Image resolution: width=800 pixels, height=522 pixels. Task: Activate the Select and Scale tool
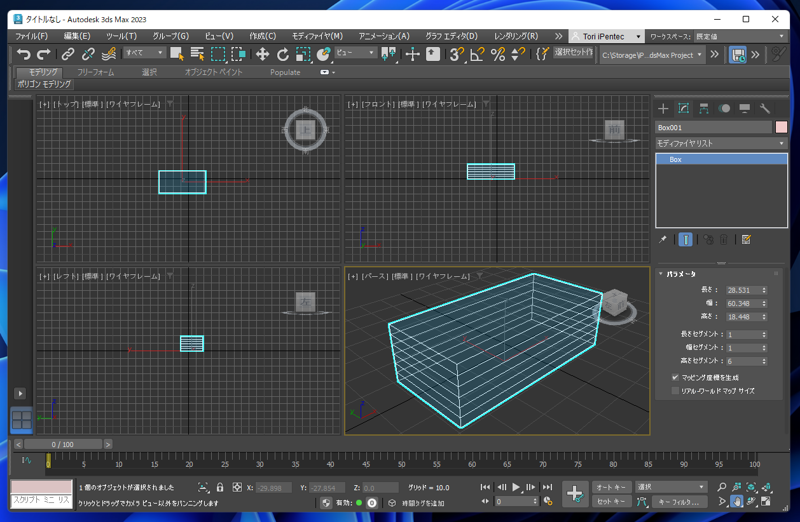click(x=303, y=54)
